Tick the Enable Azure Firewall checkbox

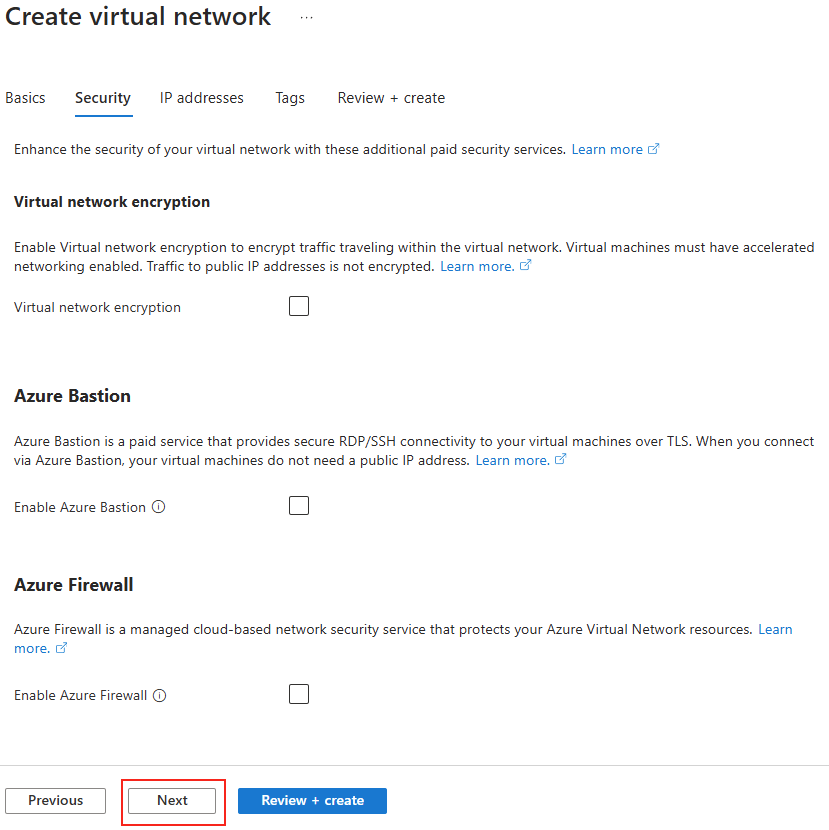click(299, 694)
